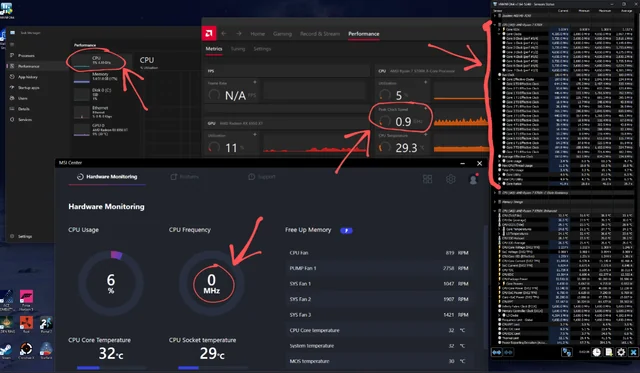Select CPU graph in Task Manager list
640x373 pixels.
[x=101, y=60]
